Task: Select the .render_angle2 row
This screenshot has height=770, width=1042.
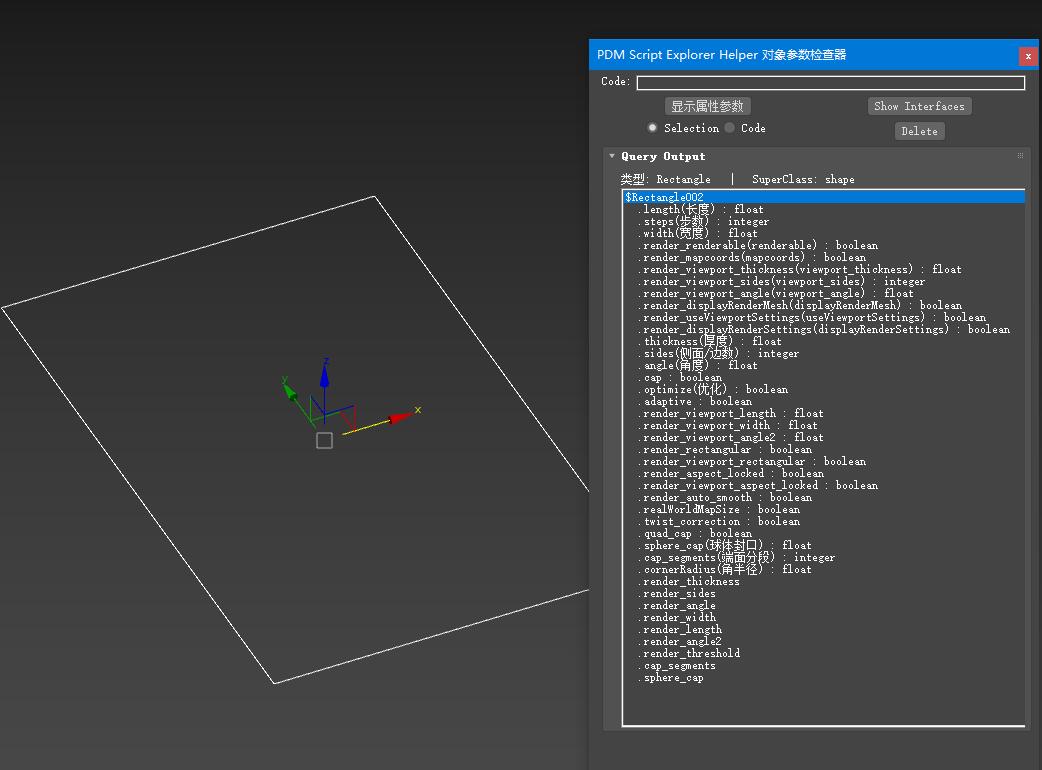Action: point(823,641)
